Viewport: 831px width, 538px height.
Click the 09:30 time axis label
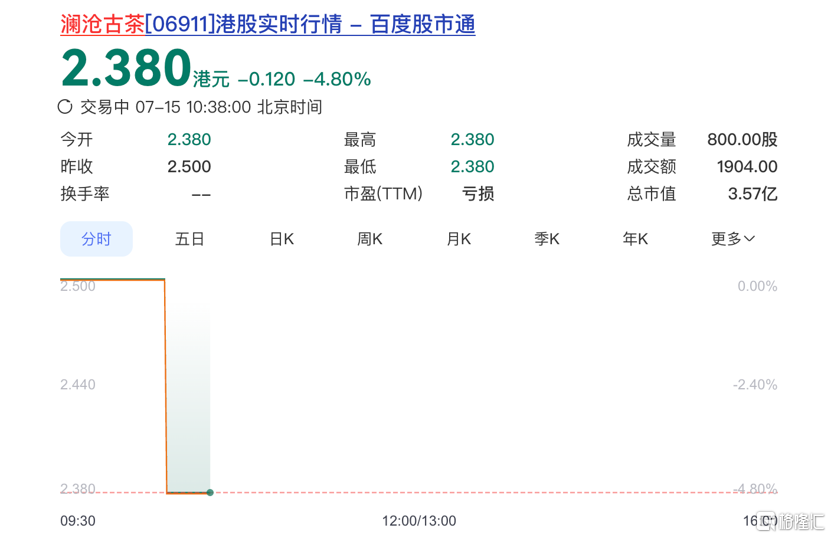point(78,521)
